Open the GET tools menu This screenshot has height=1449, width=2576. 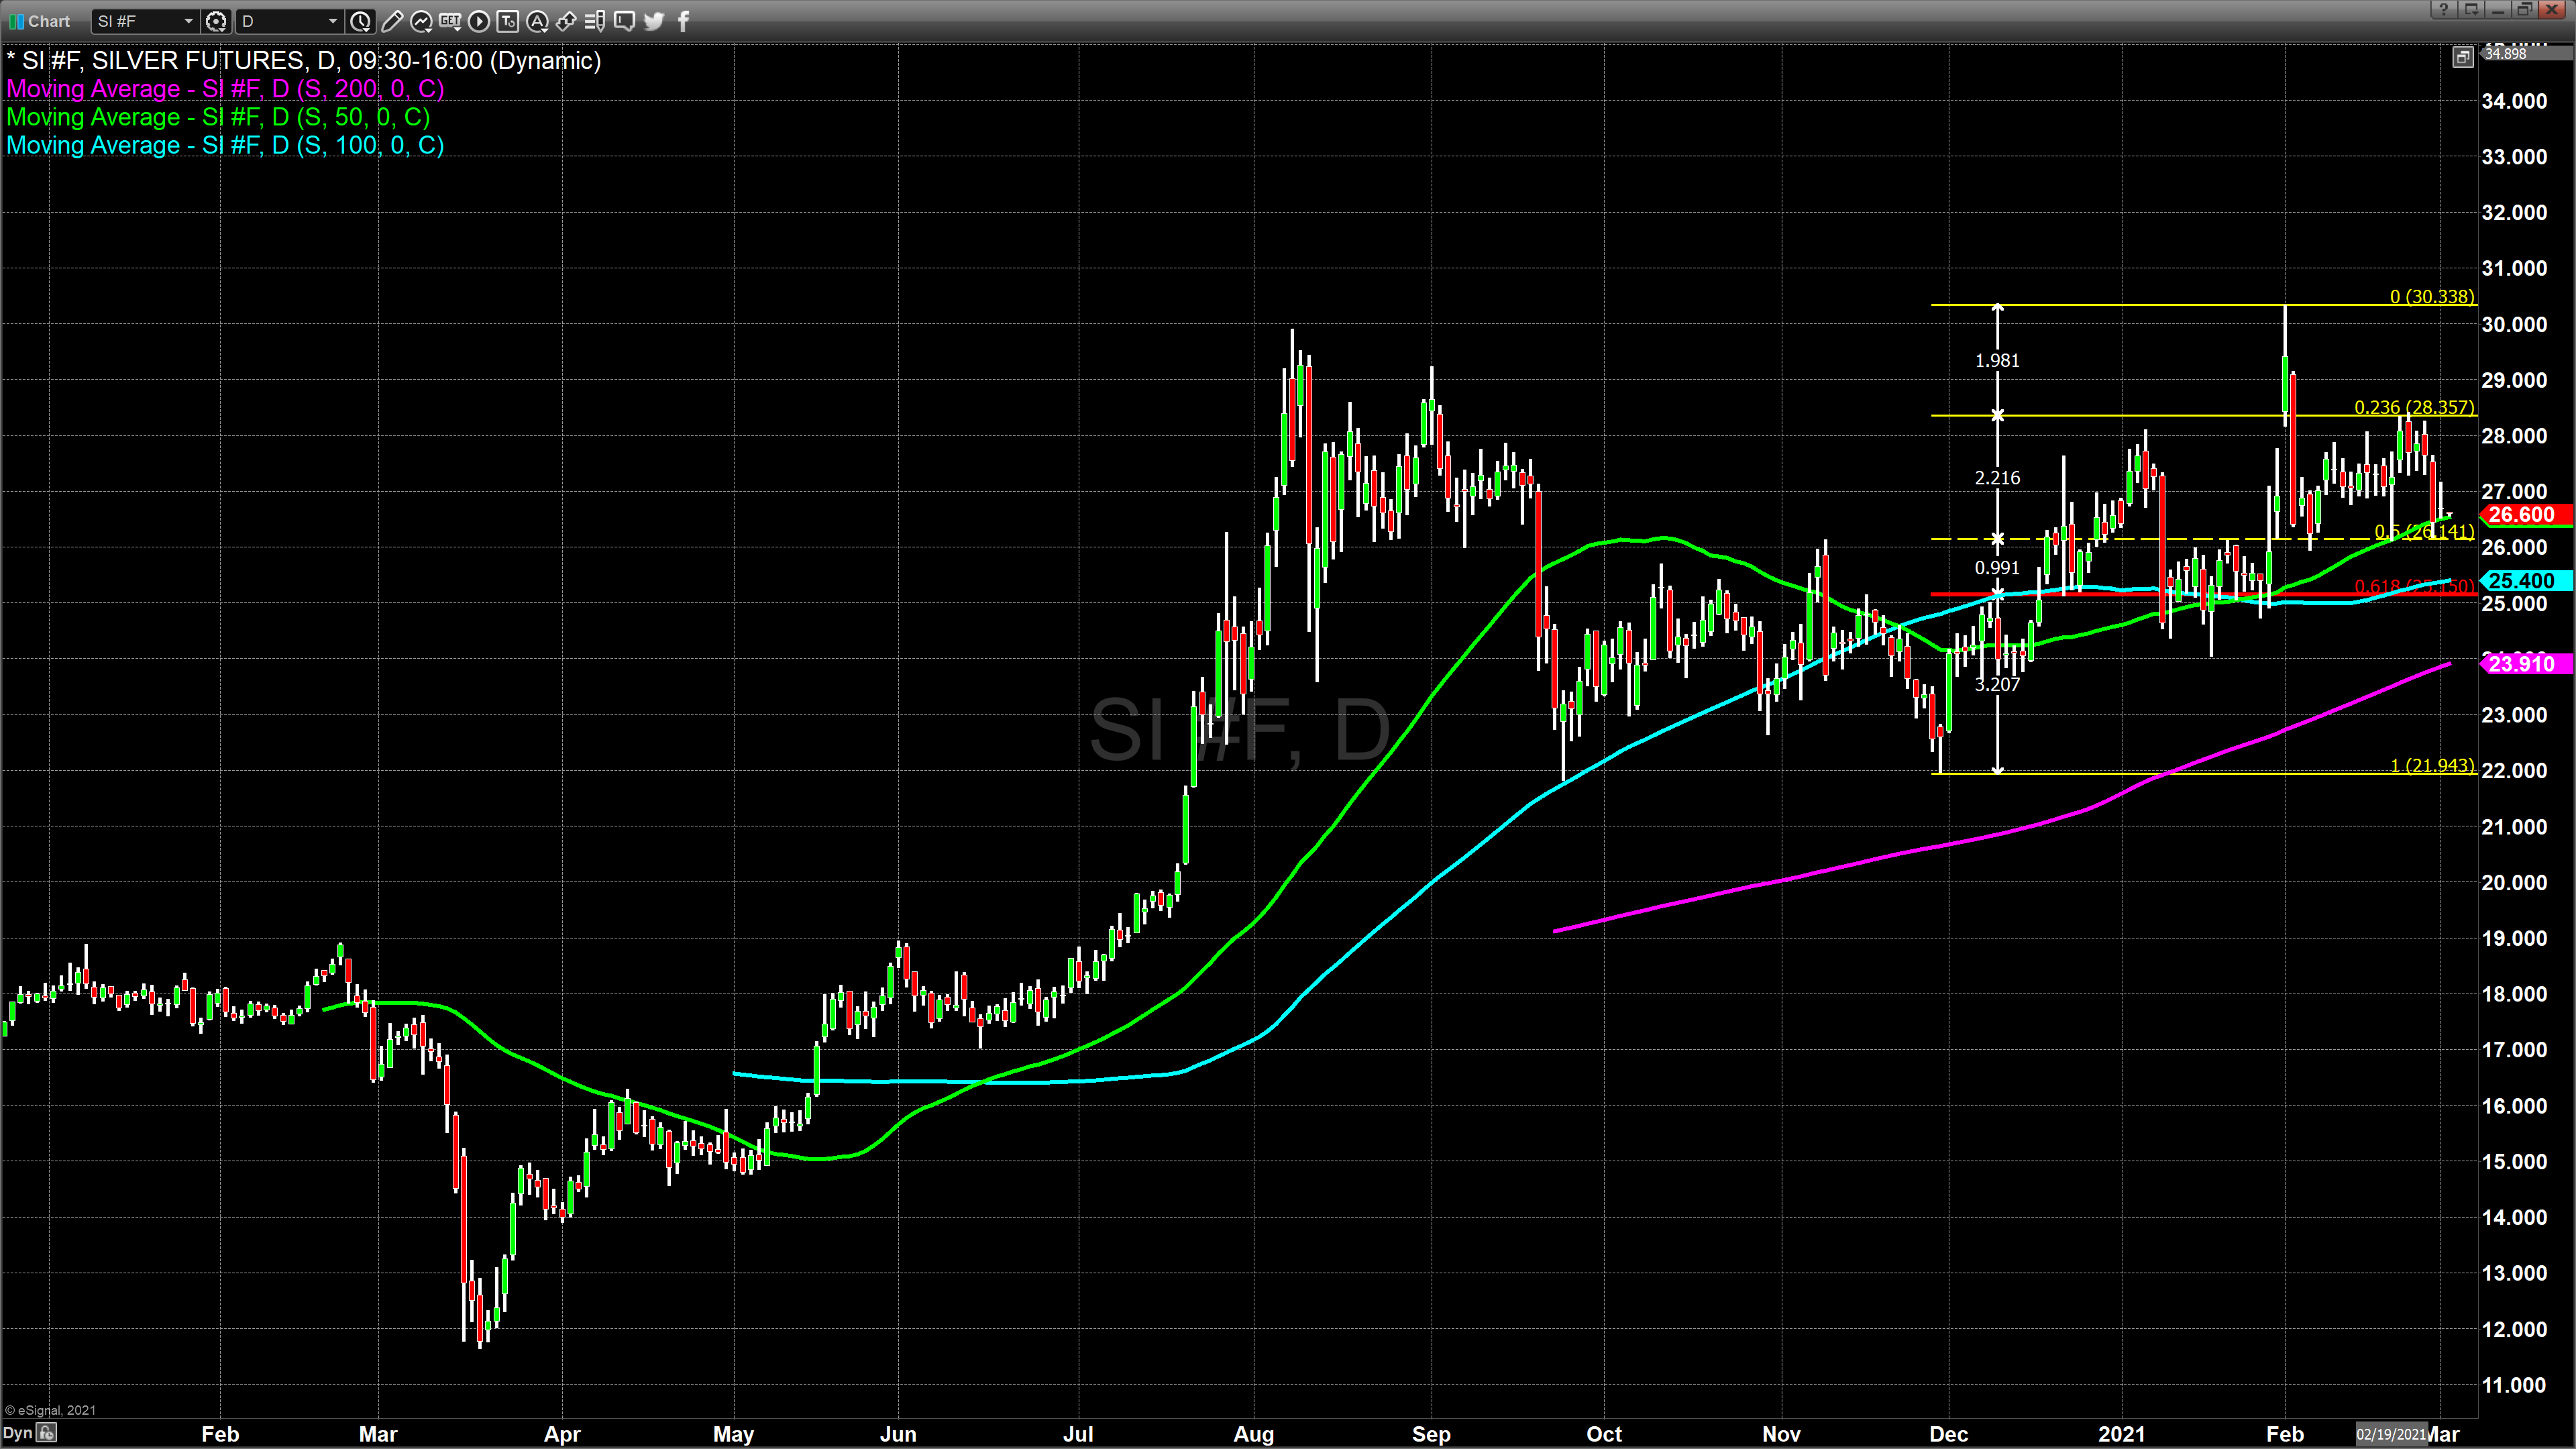click(x=450, y=21)
